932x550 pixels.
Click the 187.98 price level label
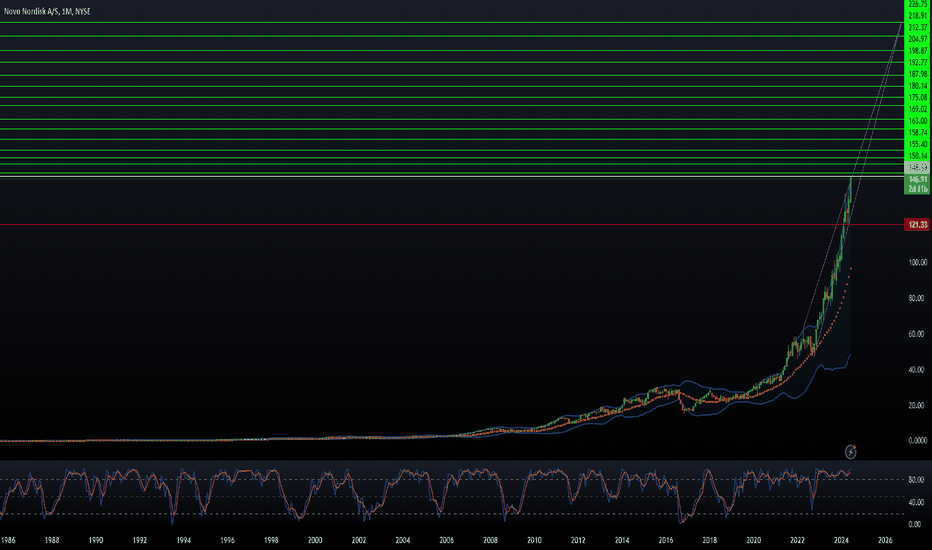[917, 74]
